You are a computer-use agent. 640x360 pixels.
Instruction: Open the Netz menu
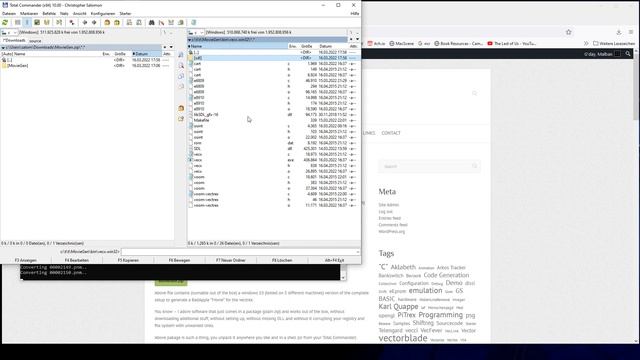(64, 13)
